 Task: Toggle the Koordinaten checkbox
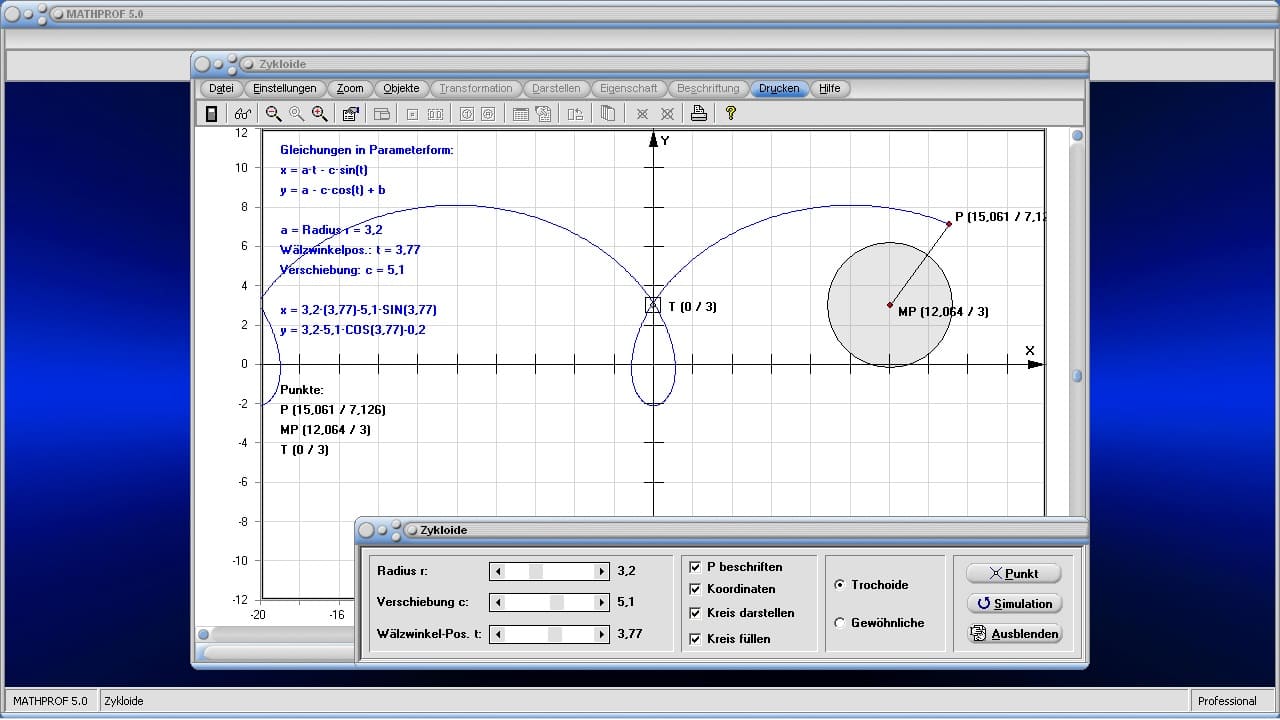point(695,589)
